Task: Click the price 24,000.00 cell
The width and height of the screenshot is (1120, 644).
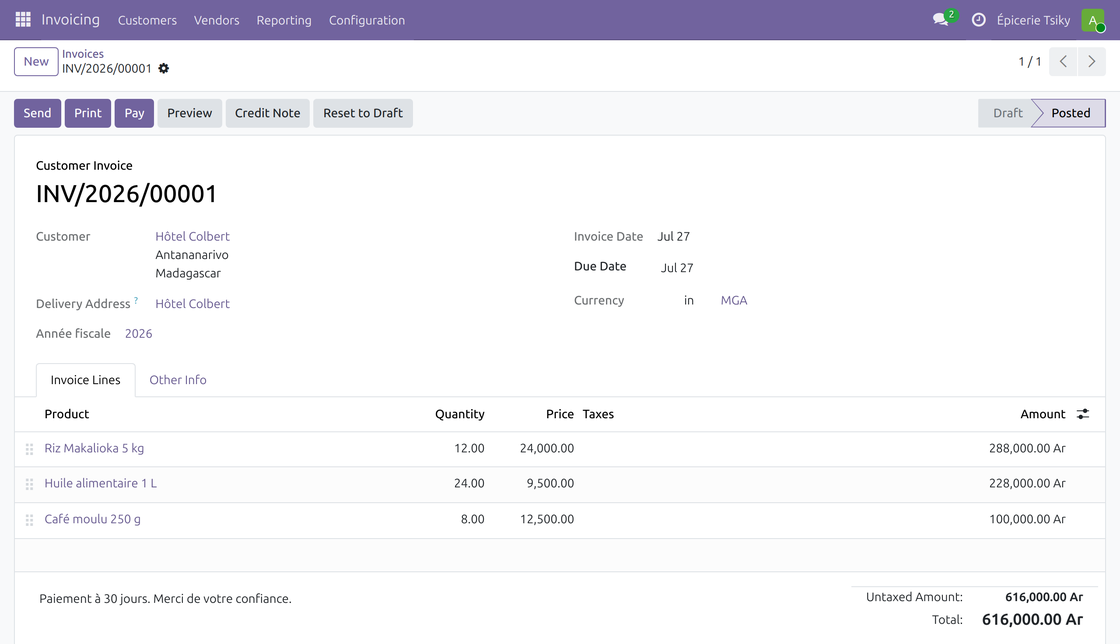Action: click(547, 448)
